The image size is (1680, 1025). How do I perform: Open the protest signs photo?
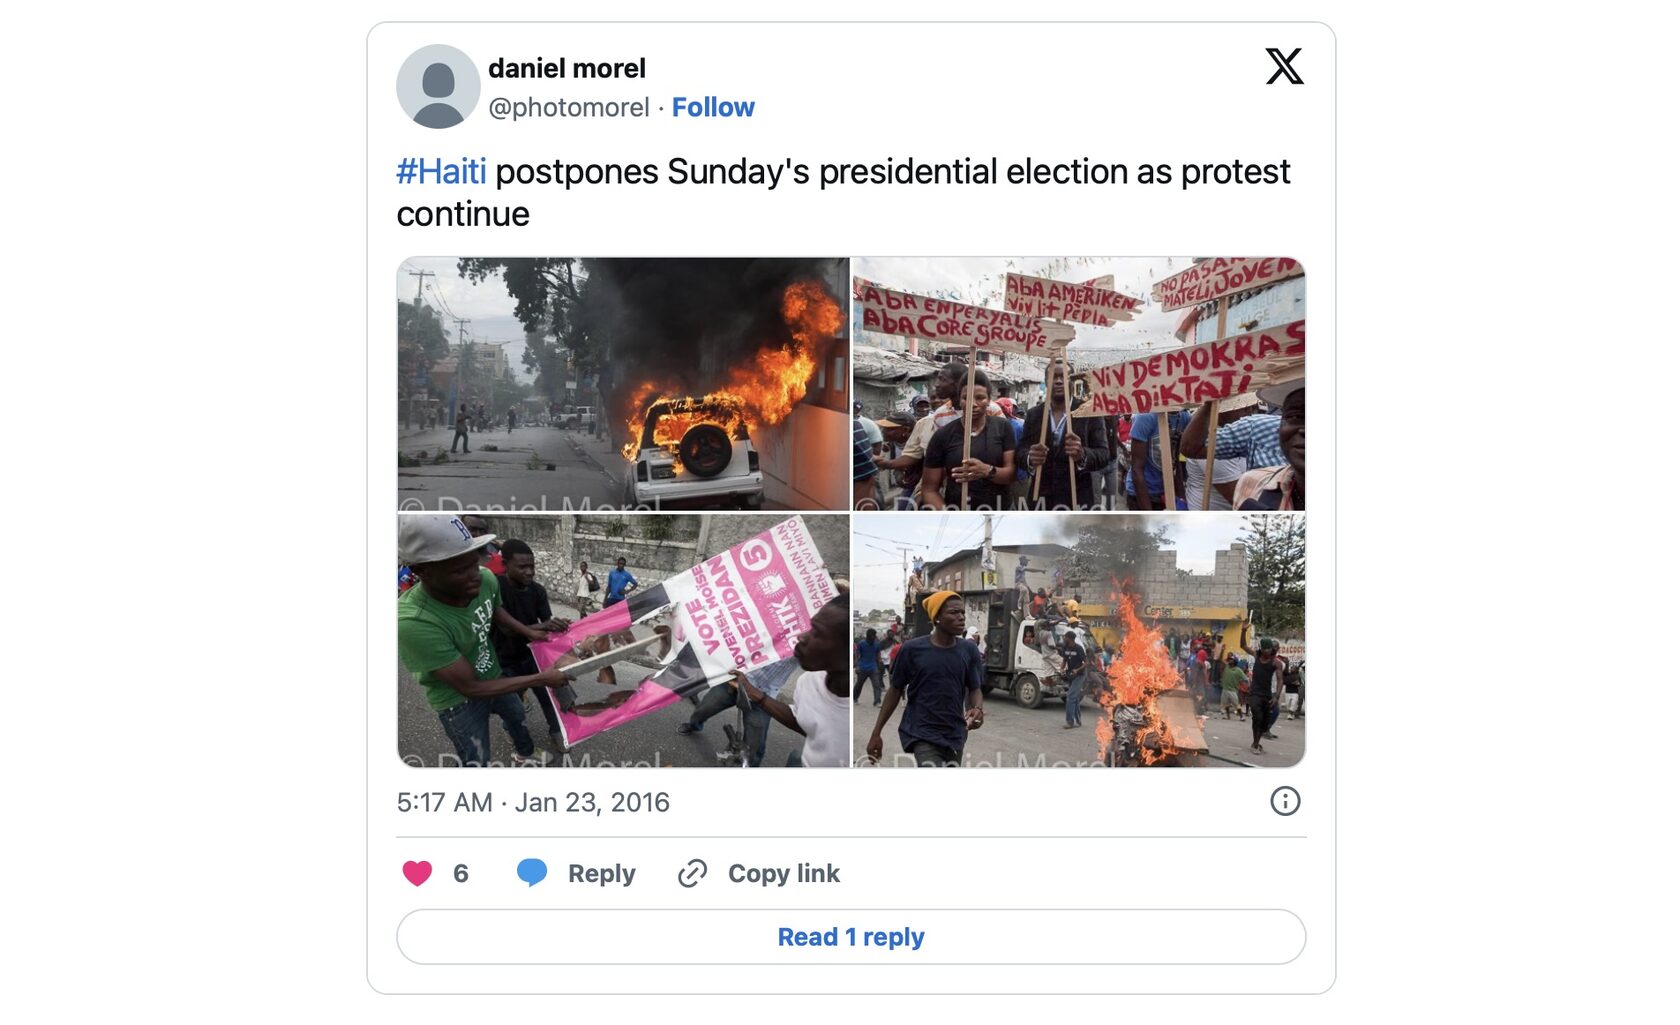click(x=1079, y=384)
